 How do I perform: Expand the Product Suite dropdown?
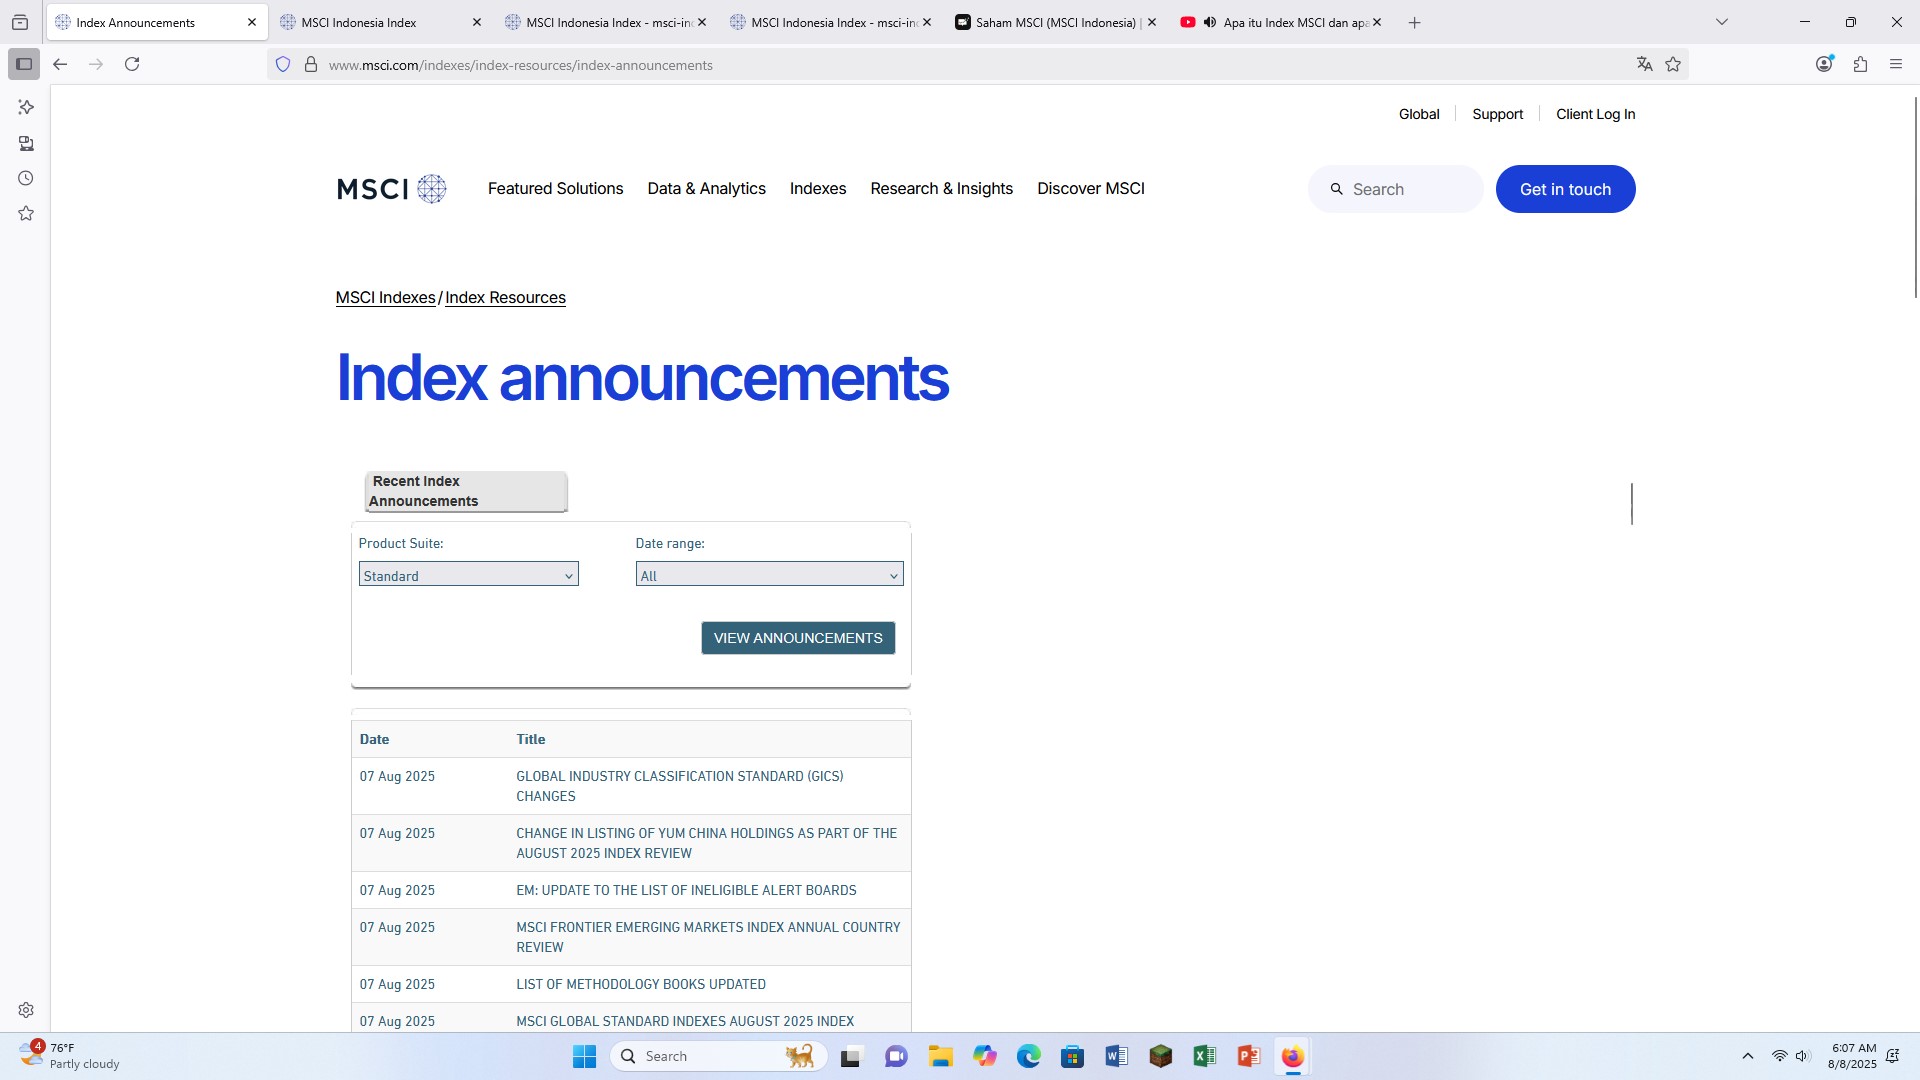468,575
